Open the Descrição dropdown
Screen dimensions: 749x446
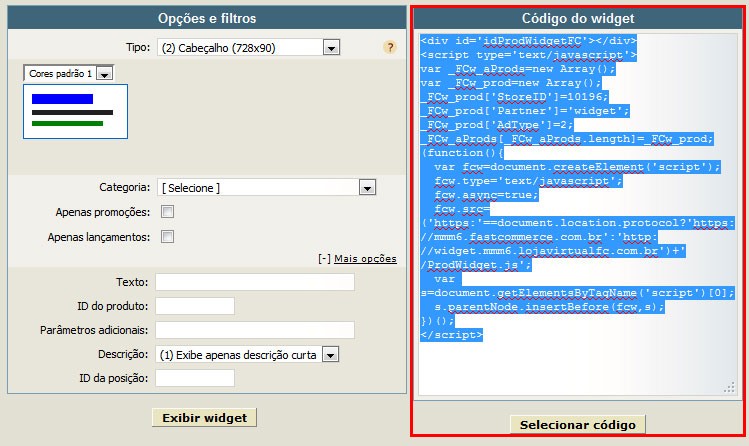pyautogui.click(x=247, y=354)
